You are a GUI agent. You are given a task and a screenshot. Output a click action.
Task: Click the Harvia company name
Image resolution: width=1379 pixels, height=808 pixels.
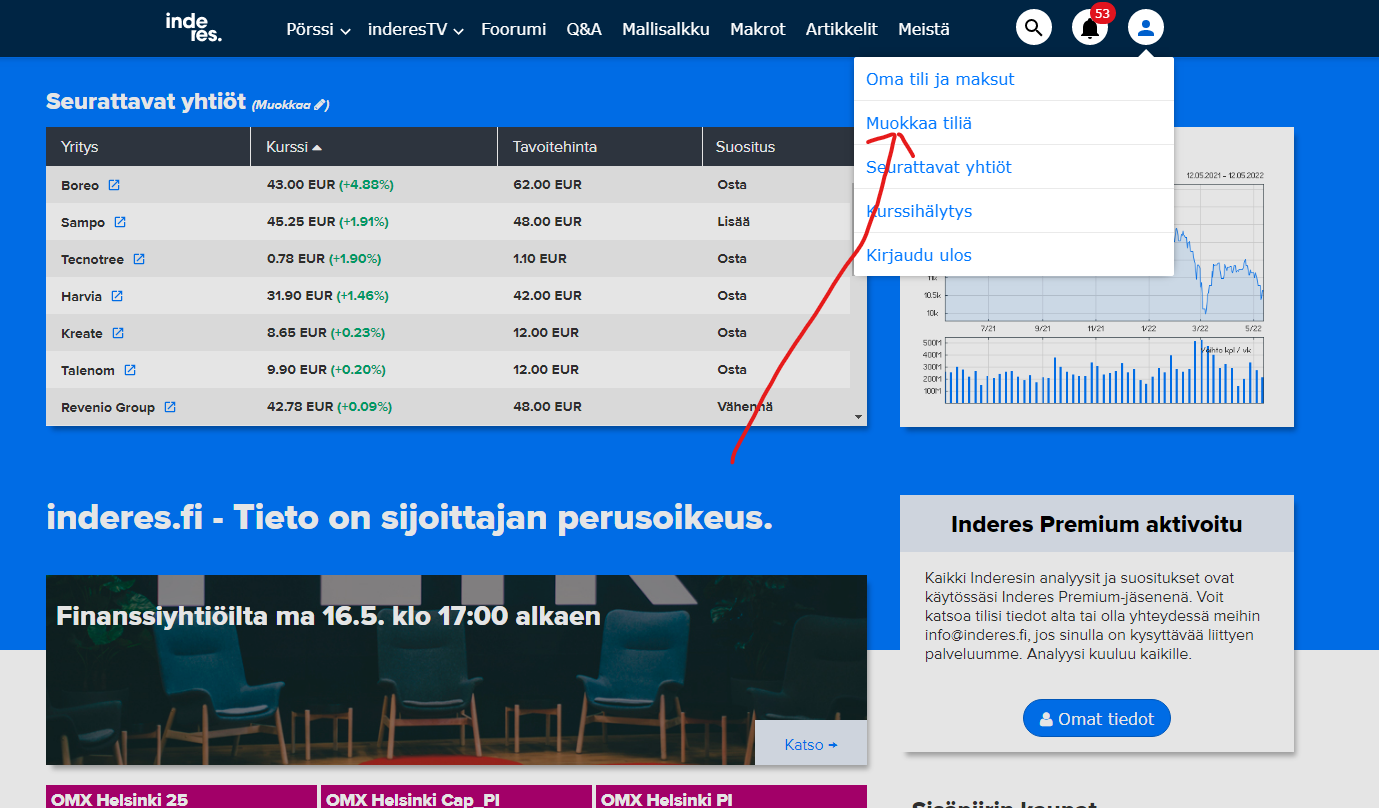pyautogui.click(x=82, y=296)
